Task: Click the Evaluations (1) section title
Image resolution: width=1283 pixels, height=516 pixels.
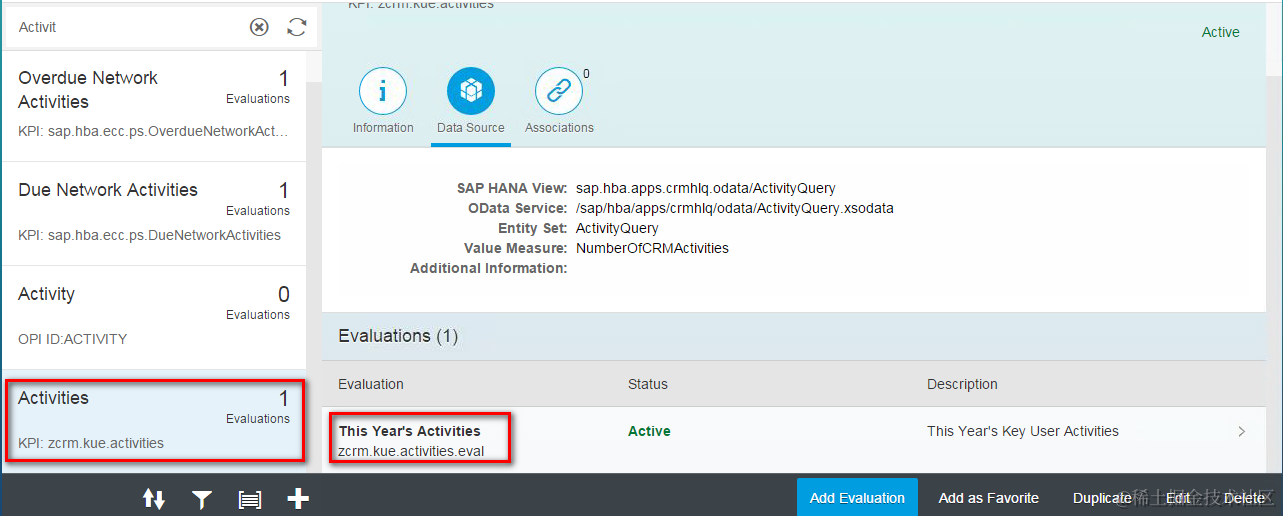Action: click(398, 336)
